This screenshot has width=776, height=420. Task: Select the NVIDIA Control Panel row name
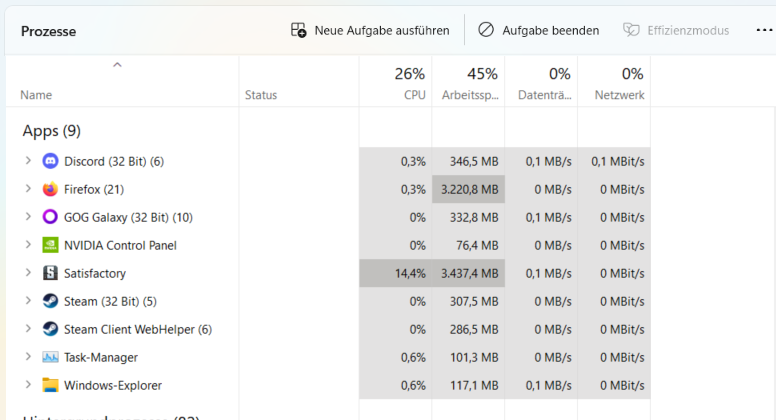120,245
